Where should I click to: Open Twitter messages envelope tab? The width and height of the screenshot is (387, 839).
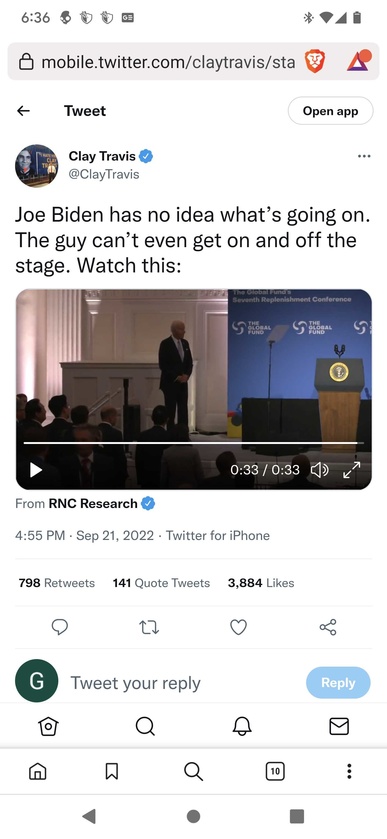pyautogui.click(x=338, y=726)
